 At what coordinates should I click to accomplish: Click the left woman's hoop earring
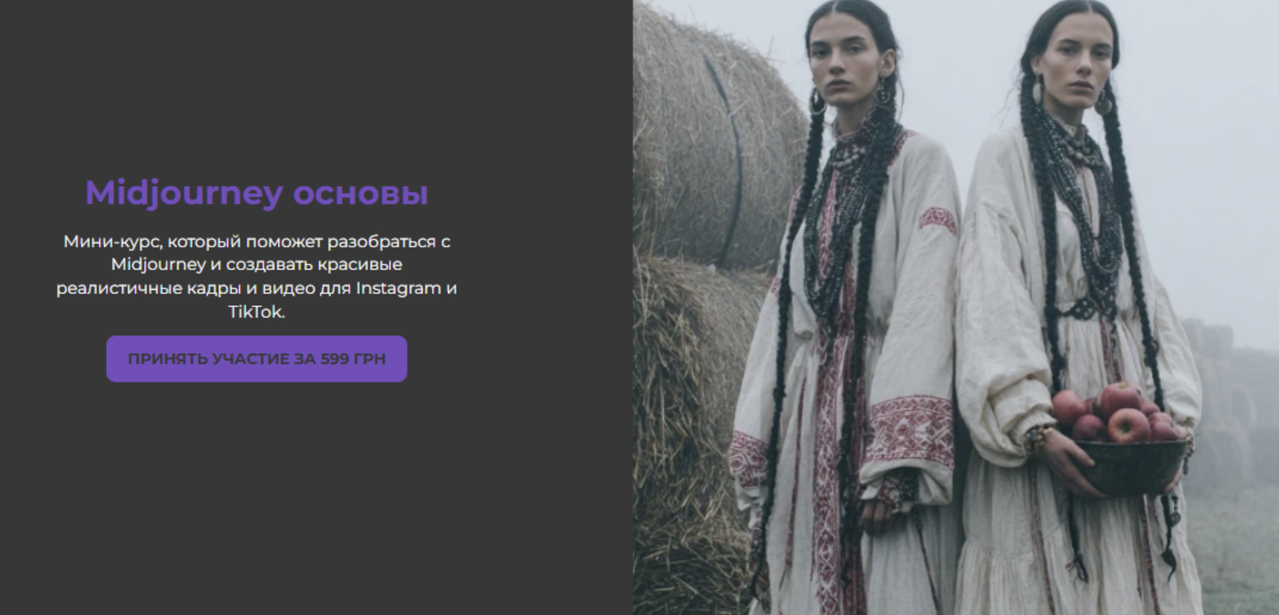tap(817, 101)
